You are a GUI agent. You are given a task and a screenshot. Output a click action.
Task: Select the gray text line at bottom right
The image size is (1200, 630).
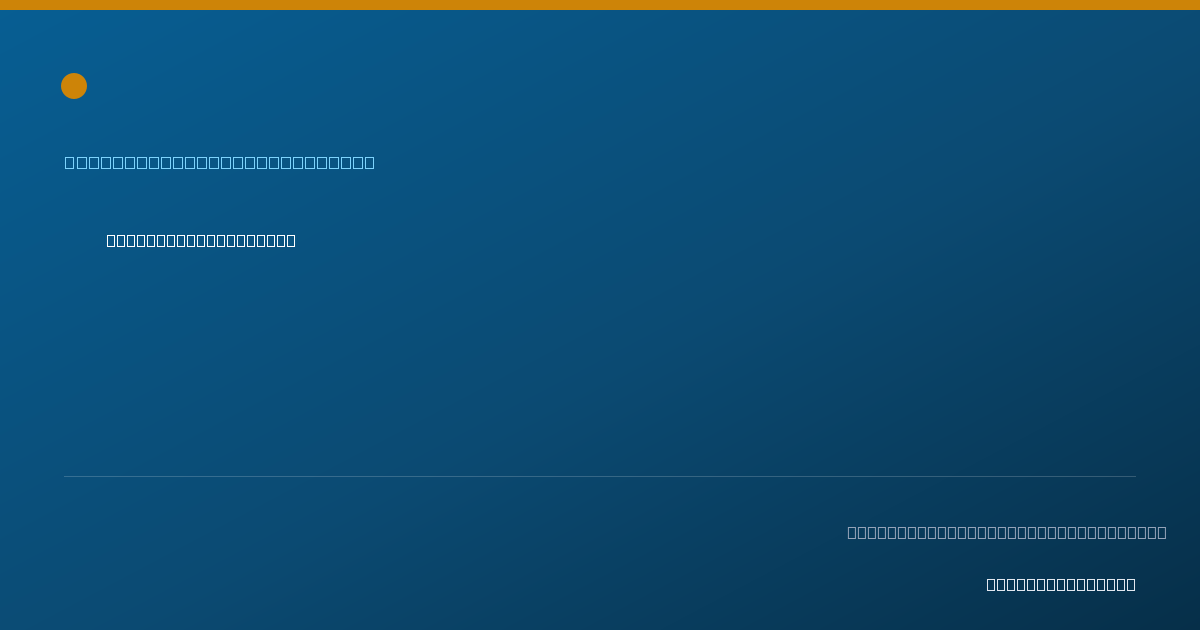tap(1007, 532)
